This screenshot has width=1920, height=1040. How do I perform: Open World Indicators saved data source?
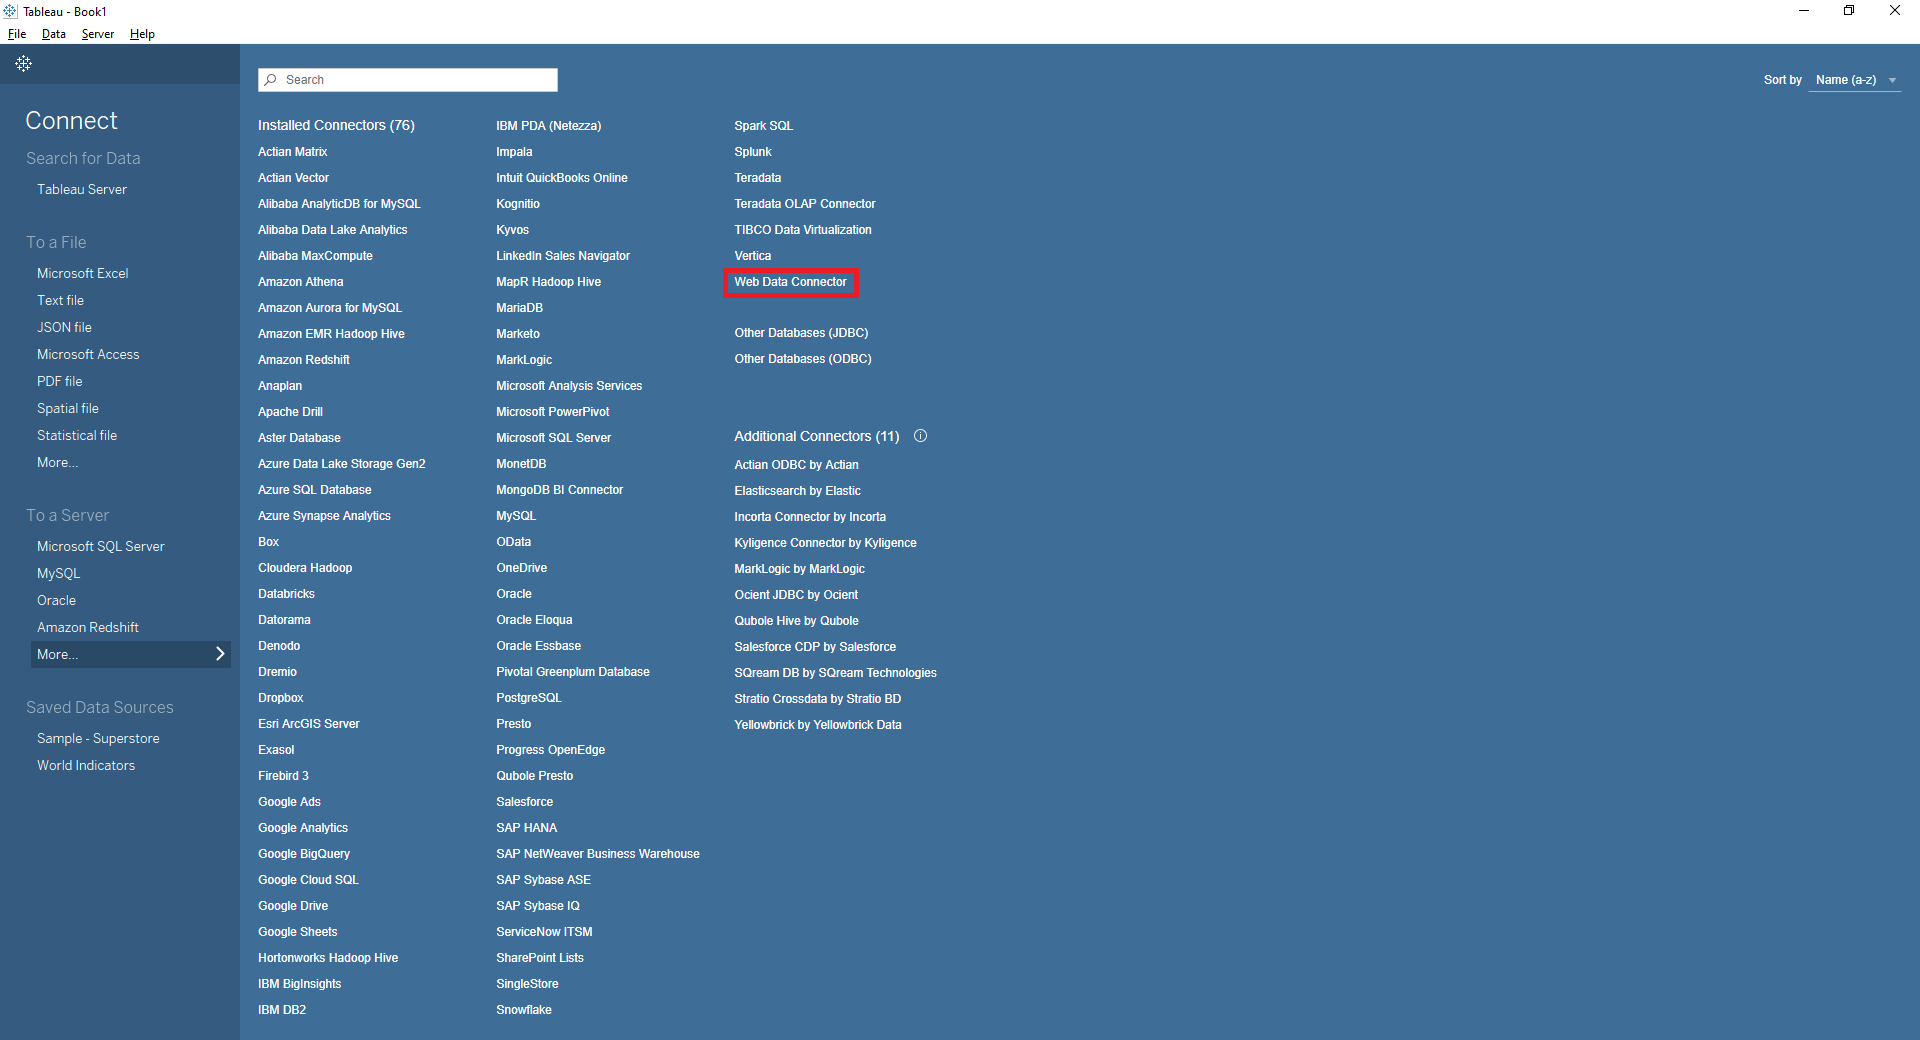[x=86, y=765]
